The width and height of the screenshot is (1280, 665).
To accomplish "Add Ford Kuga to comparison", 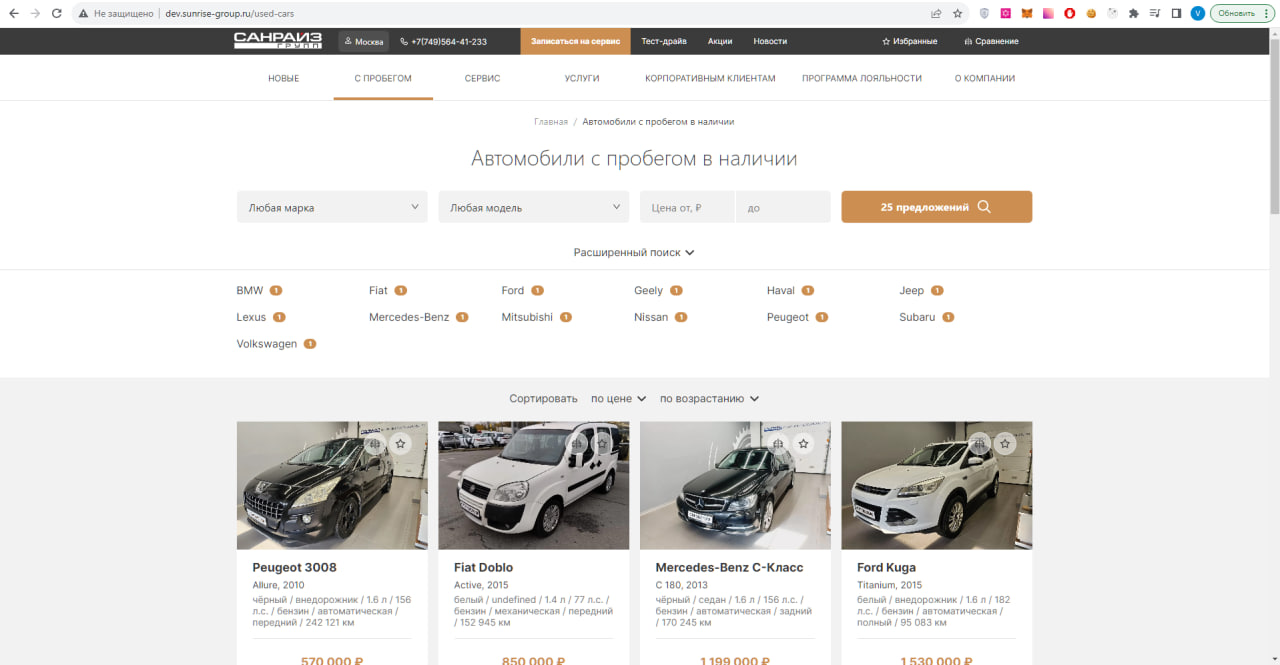I will pyautogui.click(x=980, y=443).
